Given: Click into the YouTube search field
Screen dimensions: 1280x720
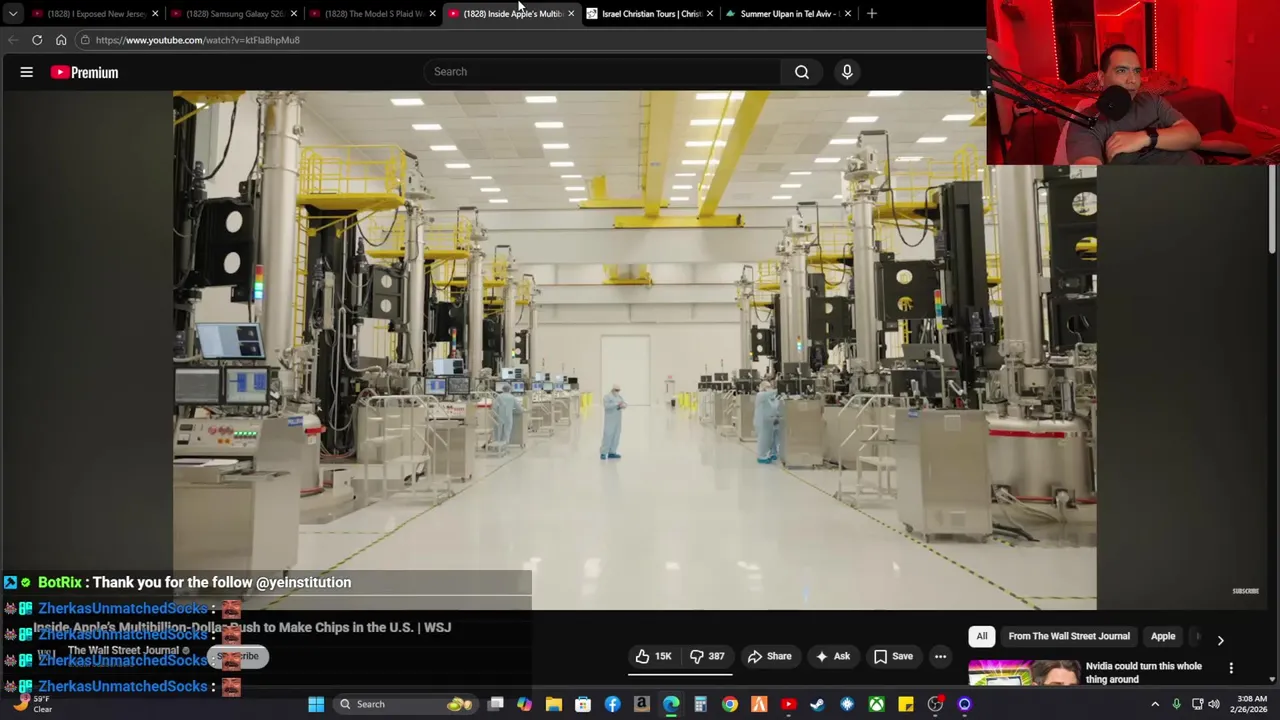Looking at the screenshot, I should click(602, 72).
